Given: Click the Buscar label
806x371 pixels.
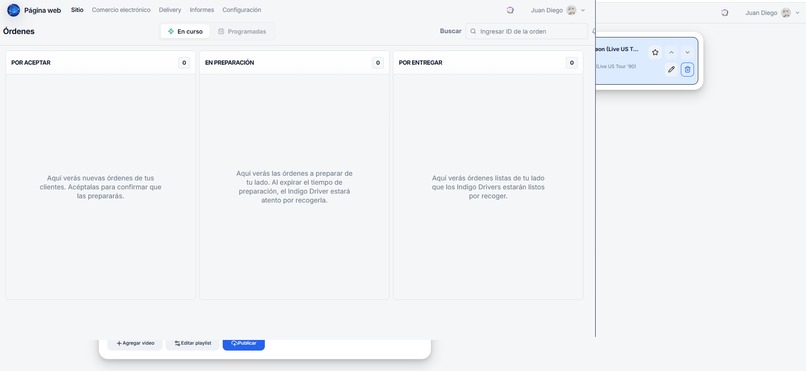Looking at the screenshot, I should coord(450,31).
